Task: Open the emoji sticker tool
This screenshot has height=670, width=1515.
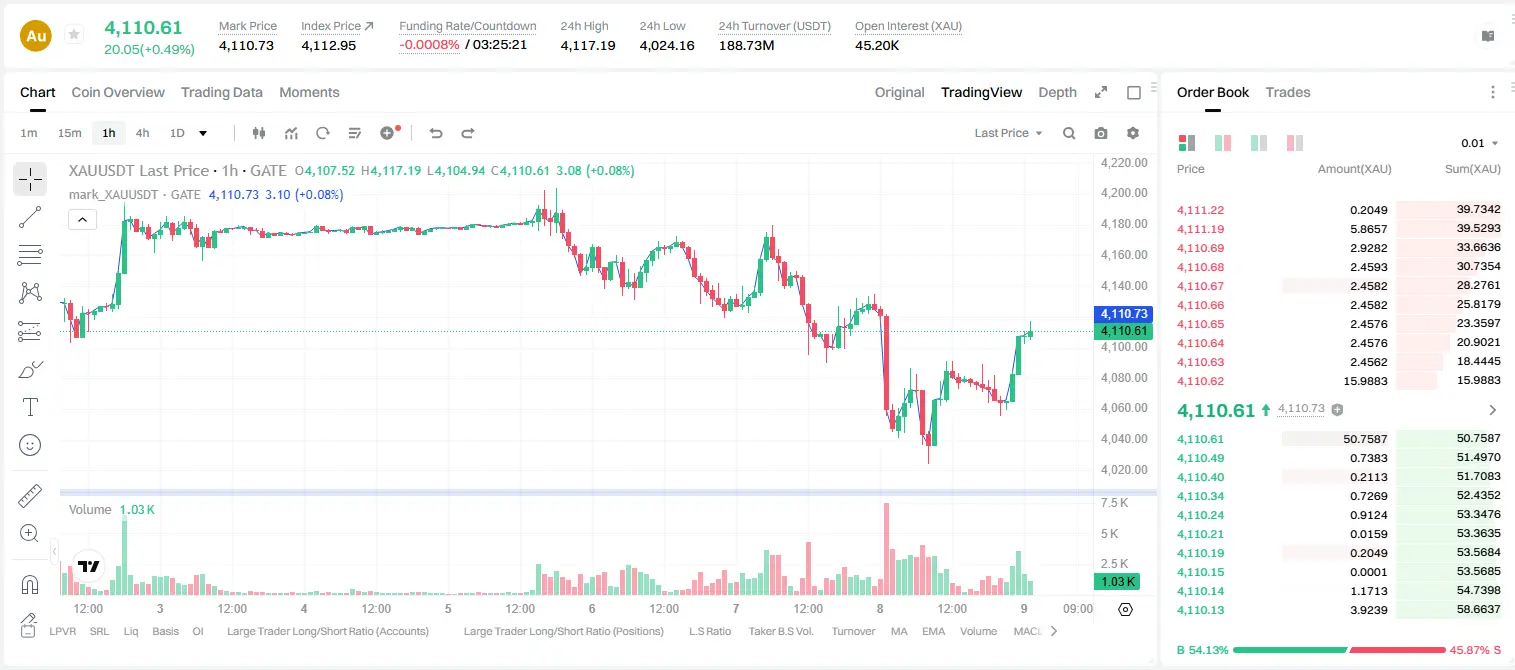Action: click(30, 445)
